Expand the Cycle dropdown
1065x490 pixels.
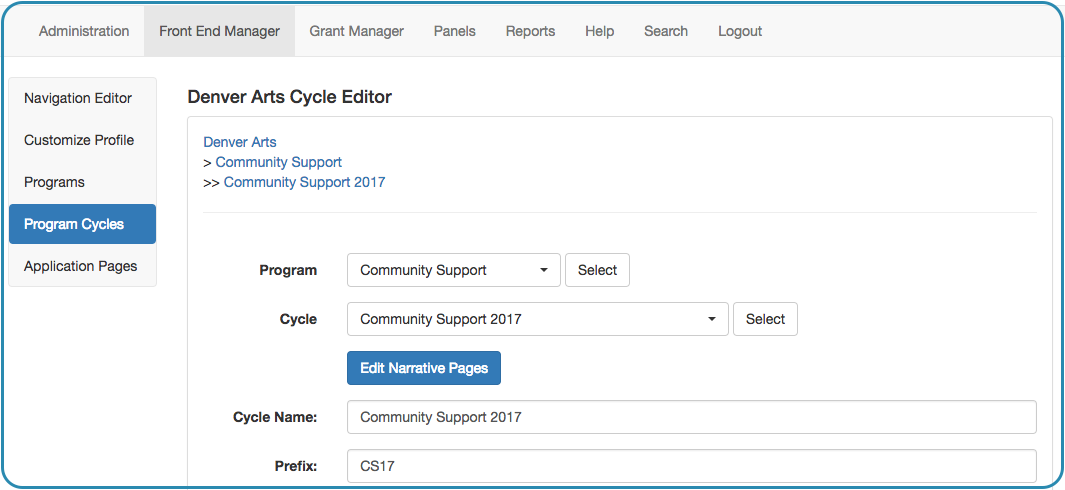[x=538, y=319]
